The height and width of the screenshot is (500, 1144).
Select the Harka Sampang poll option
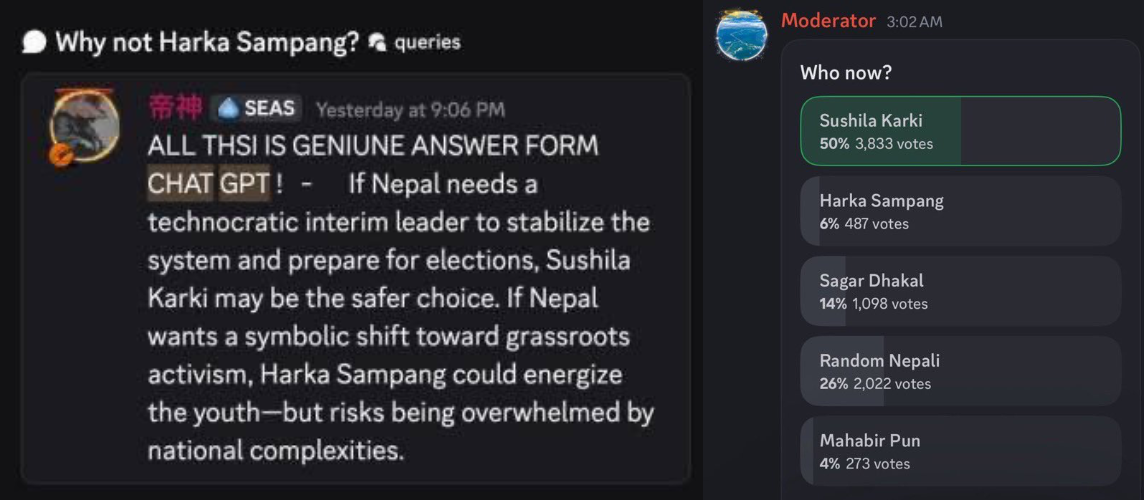pyautogui.click(x=960, y=211)
